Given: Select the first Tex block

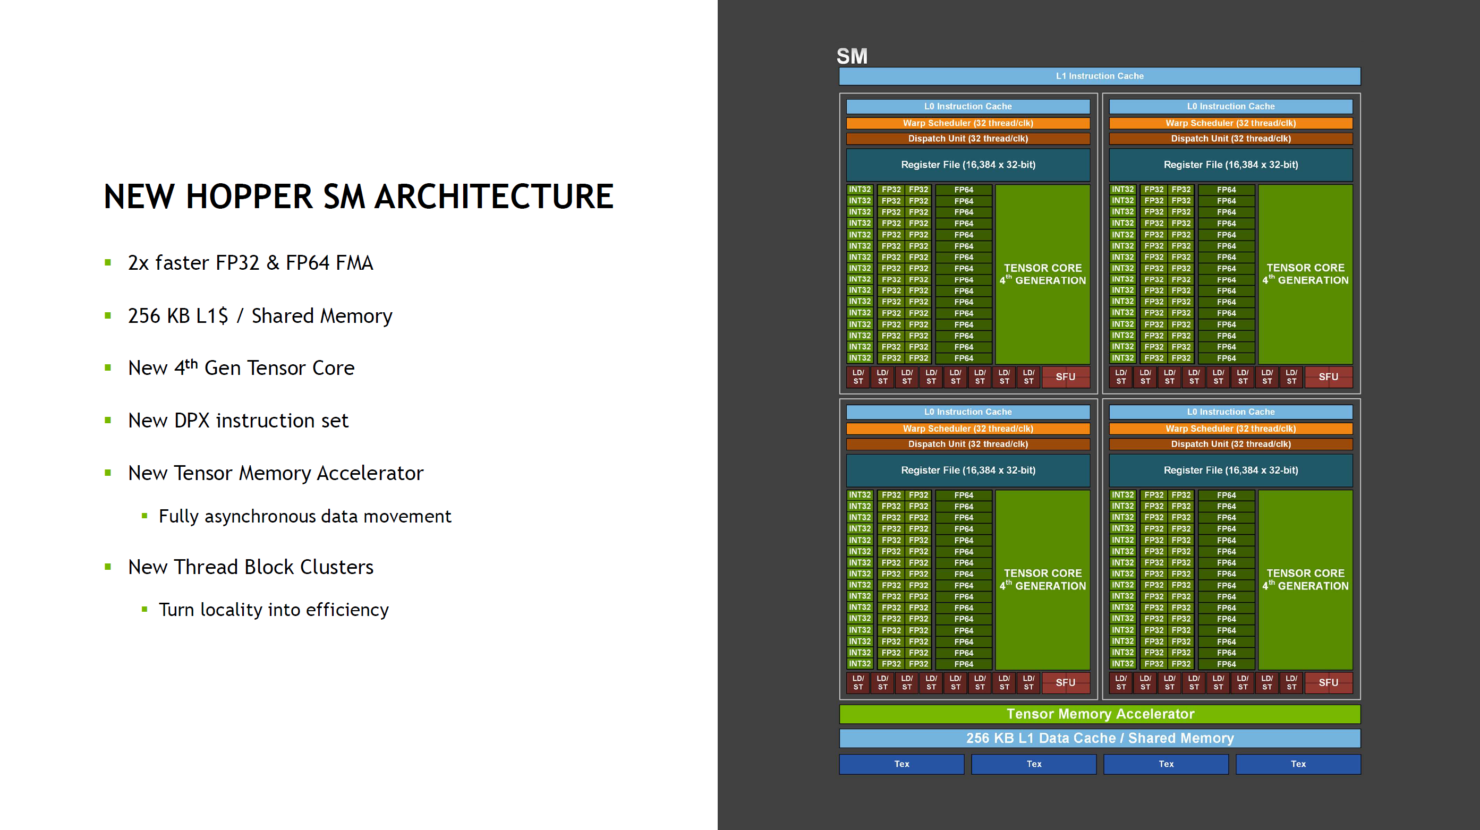Looking at the screenshot, I should point(900,763).
